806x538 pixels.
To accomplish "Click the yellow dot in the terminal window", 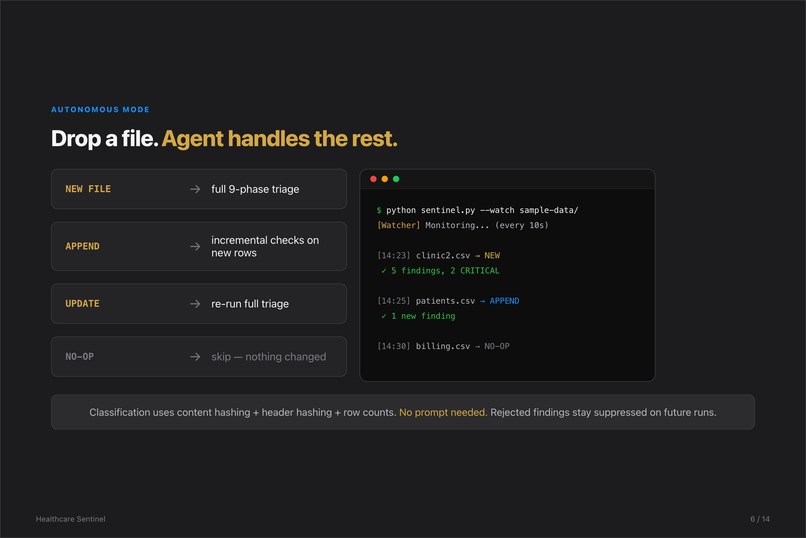I will [384, 179].
